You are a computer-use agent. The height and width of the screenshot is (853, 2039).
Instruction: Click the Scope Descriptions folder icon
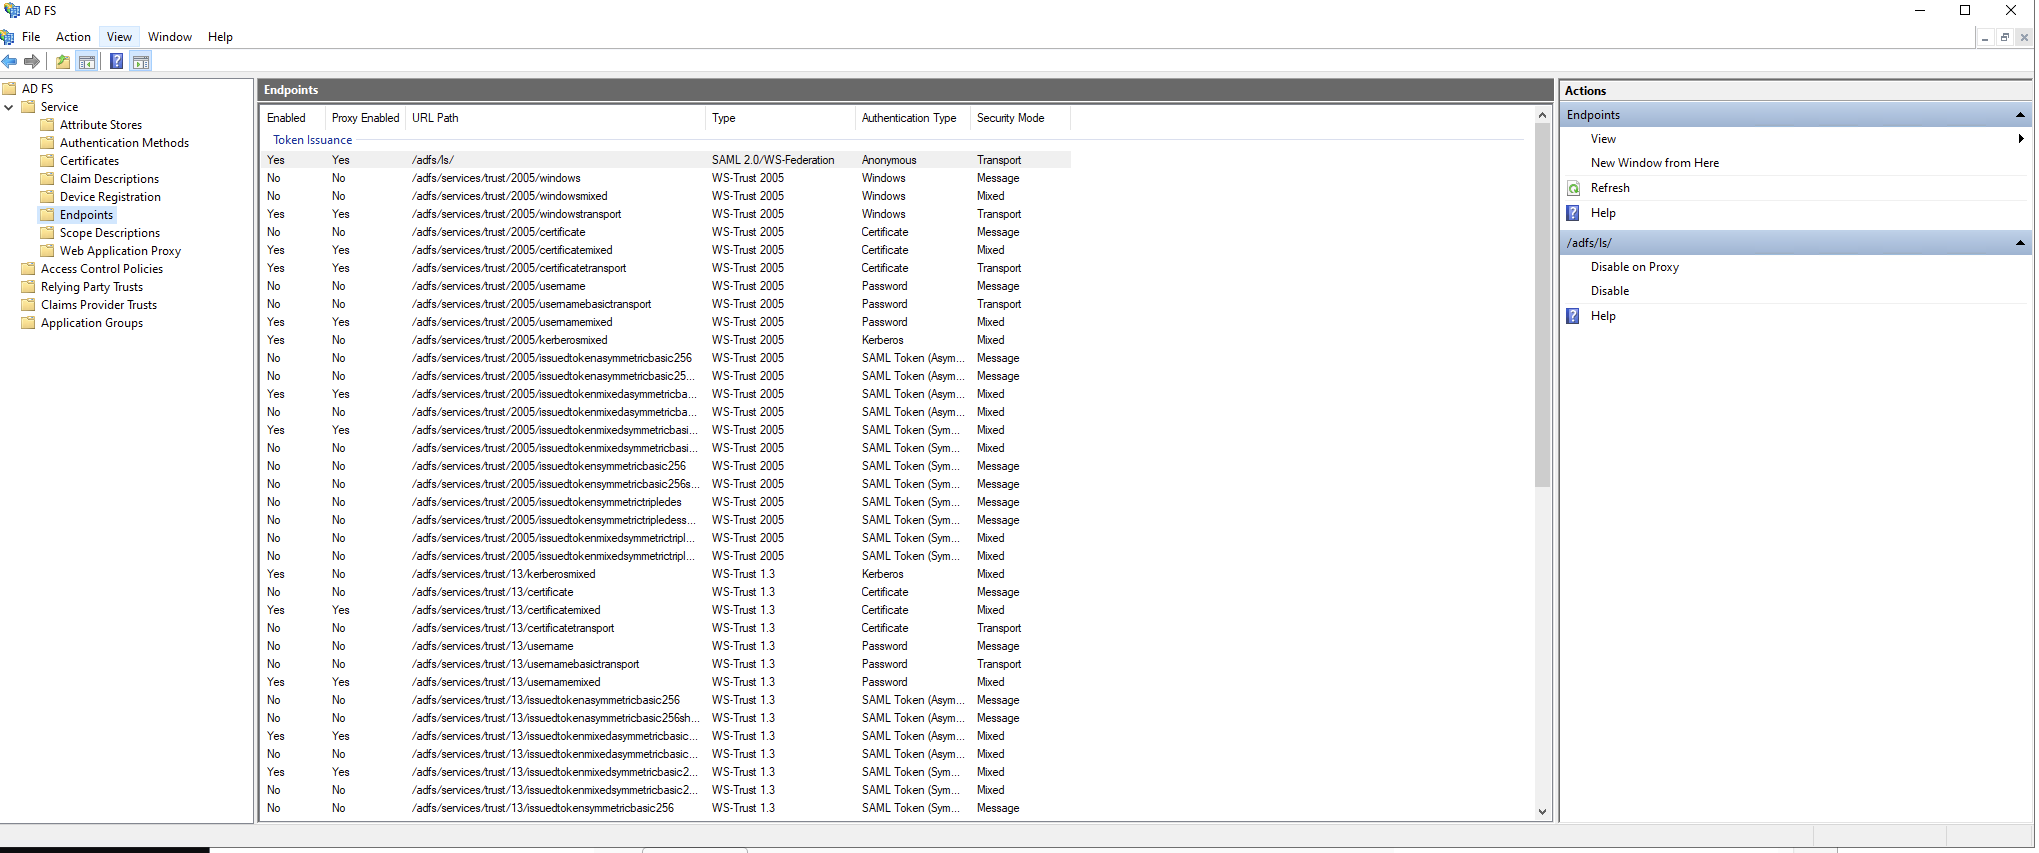click(47, 233)
